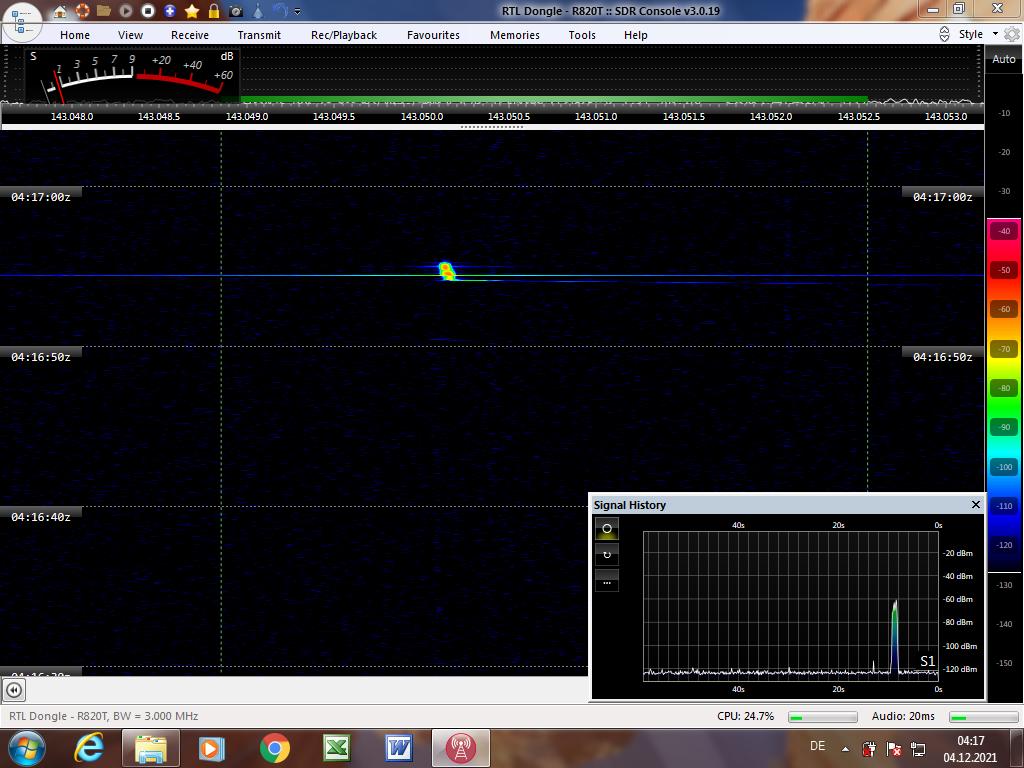This screenshot has height=768, width=1024.
Task: Open Word from the taskbar
Action: click(x=399, y=748)
